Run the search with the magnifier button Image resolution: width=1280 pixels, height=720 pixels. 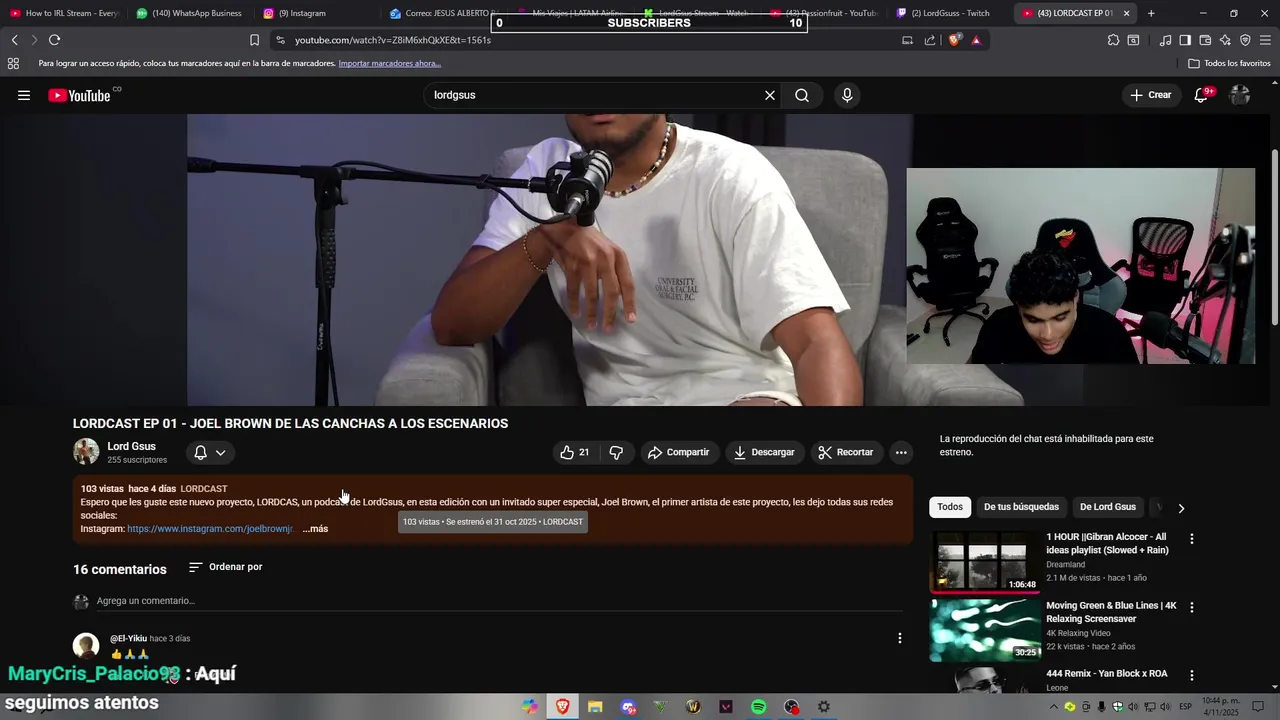tap(802, 95)
